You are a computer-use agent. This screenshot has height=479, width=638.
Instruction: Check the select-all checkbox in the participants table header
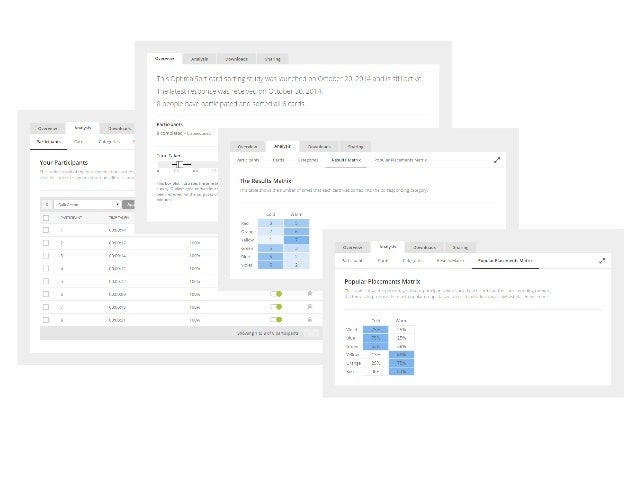pos(46,218)
